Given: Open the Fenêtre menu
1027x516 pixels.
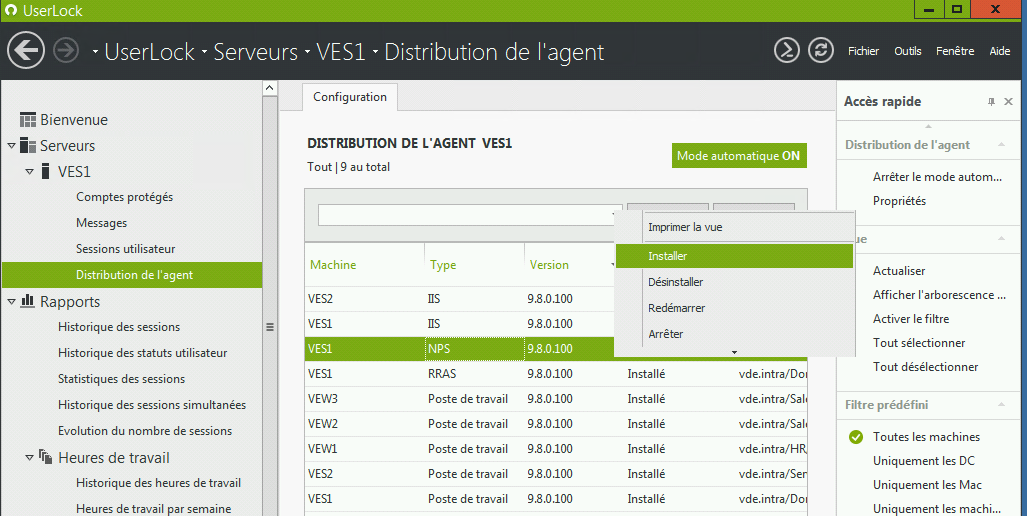Looking at the screenshot, I should coord(955,51).
